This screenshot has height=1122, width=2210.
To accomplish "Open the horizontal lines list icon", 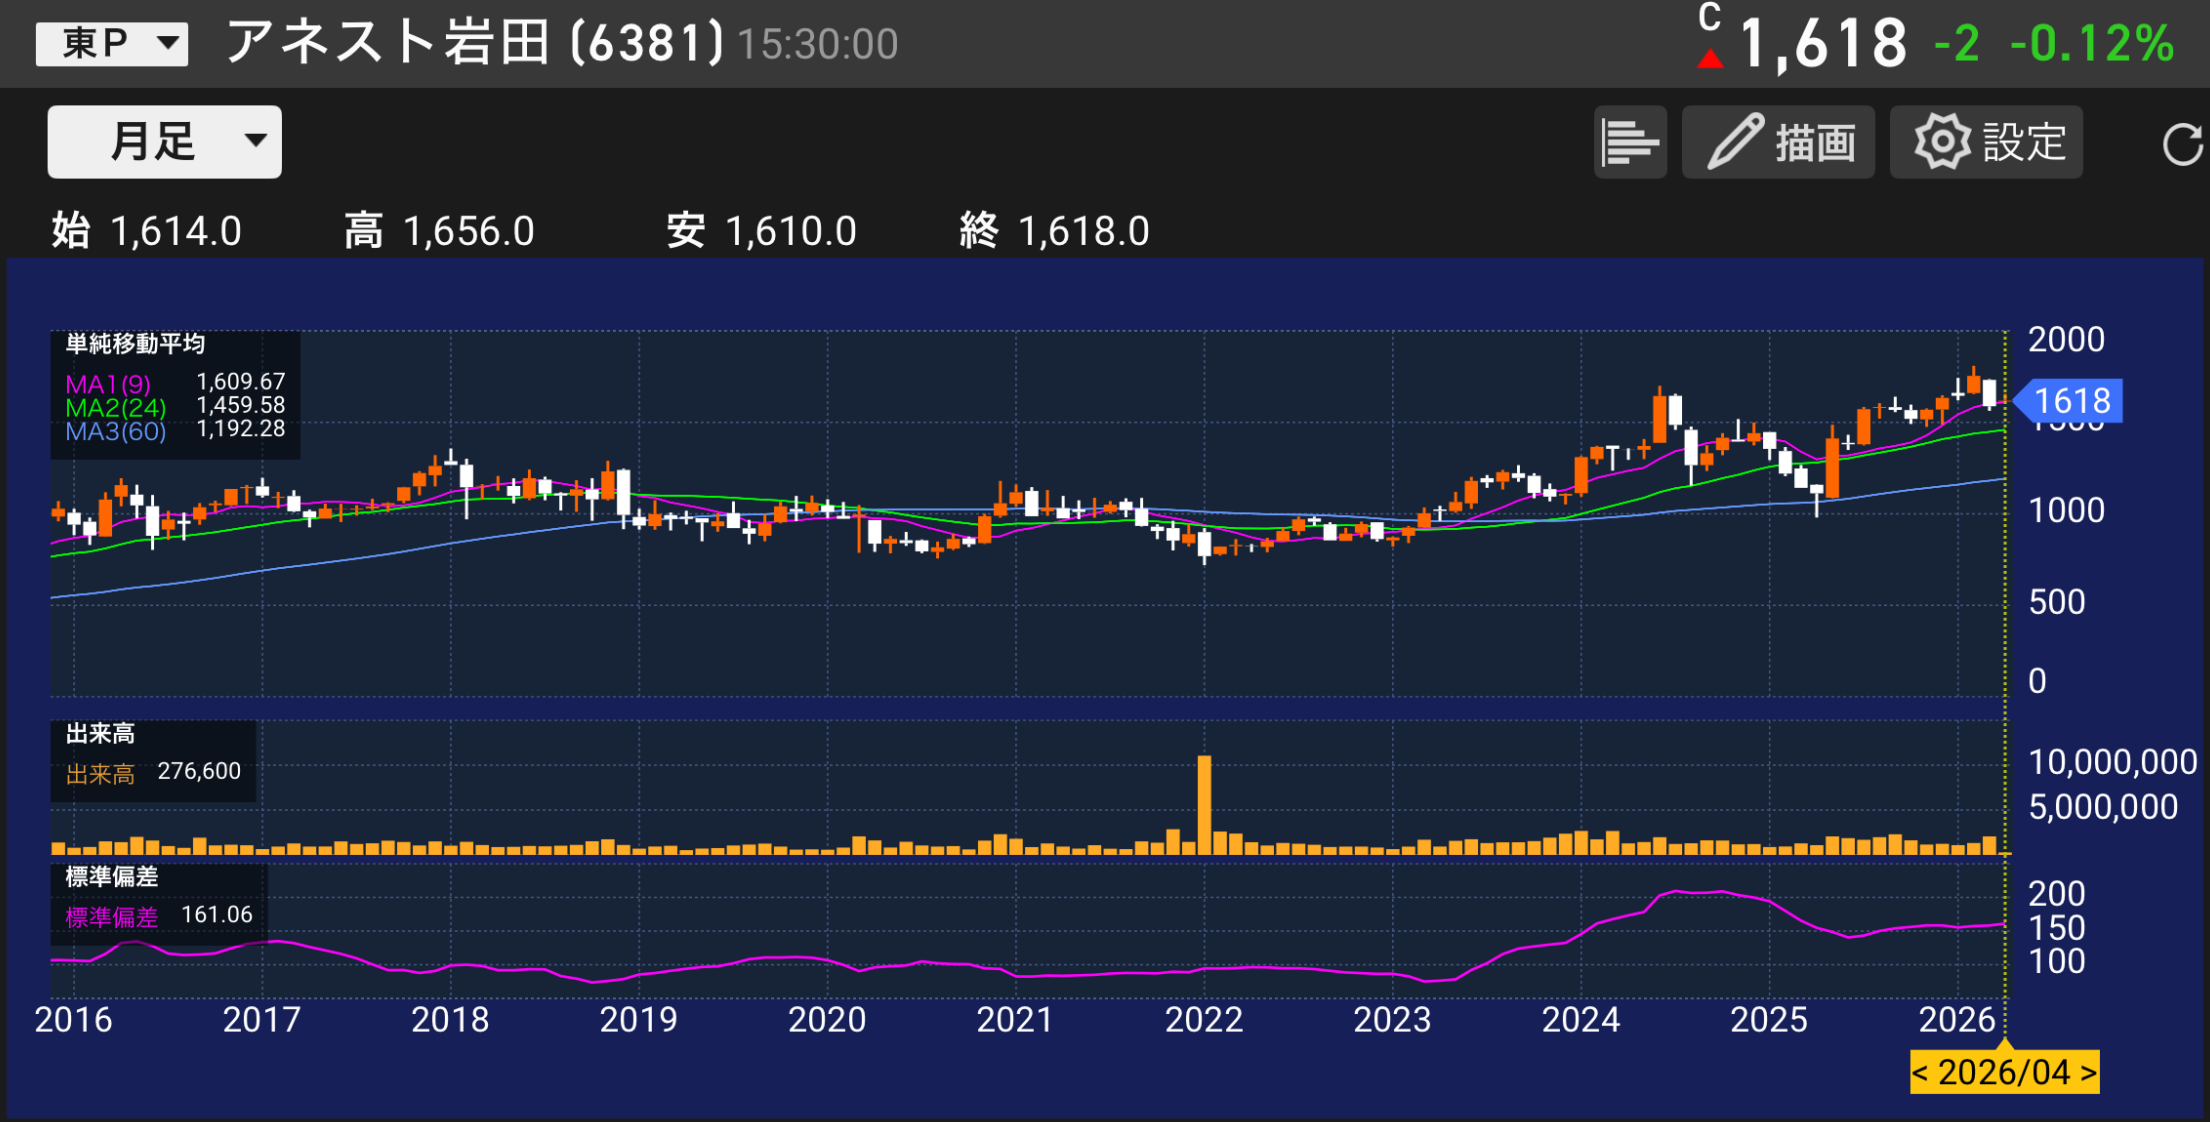I will click(1629, 142).
